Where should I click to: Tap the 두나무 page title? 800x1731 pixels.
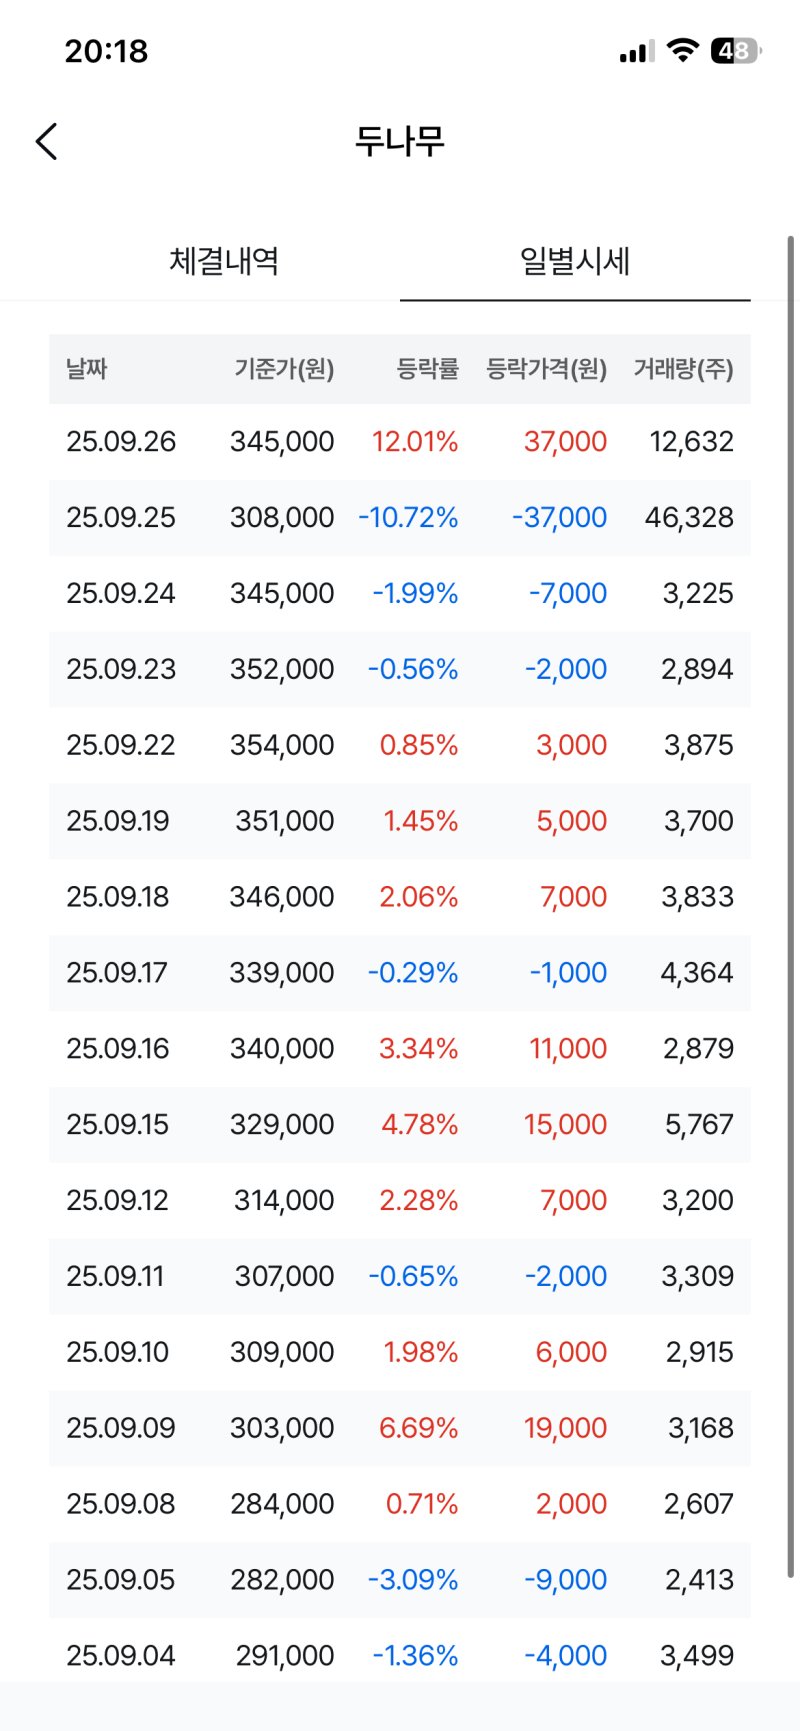point(400,141)
